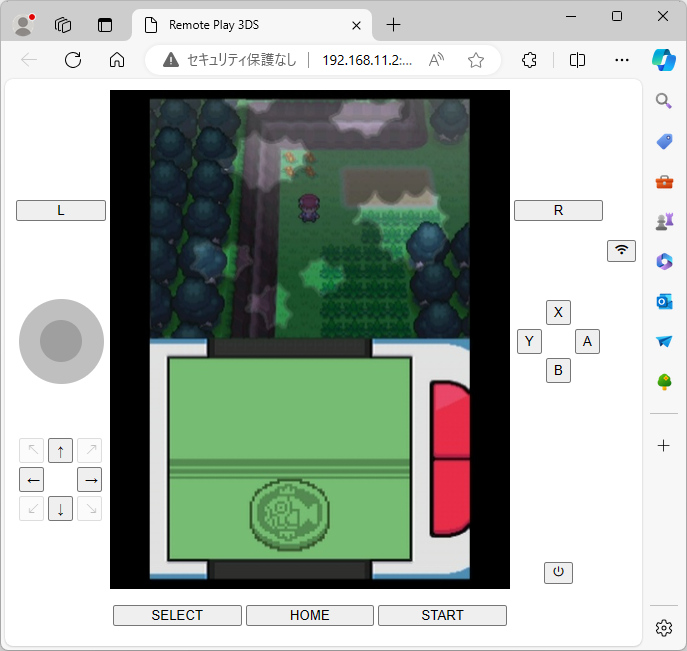Open the Extensions puzzle icon
Viewport: 687px width, 651px height.
click(x=529, y=60)
